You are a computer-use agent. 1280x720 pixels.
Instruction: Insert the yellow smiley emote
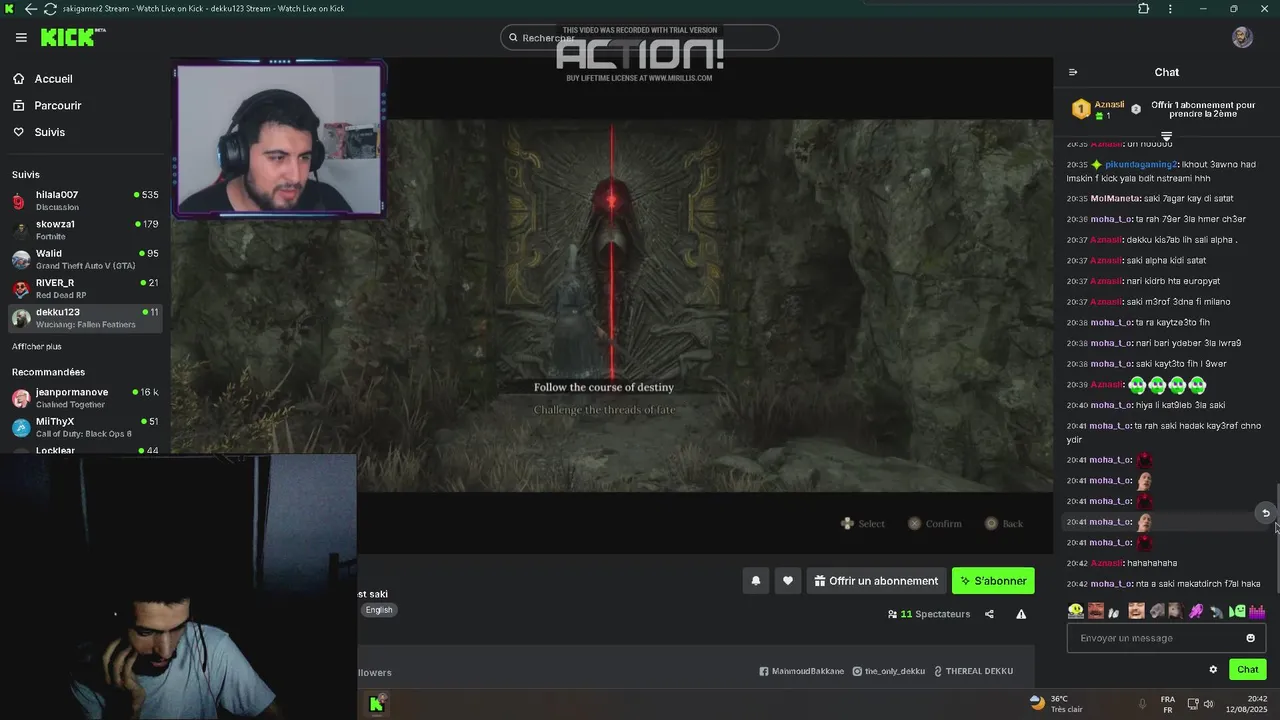point(1076,611)
